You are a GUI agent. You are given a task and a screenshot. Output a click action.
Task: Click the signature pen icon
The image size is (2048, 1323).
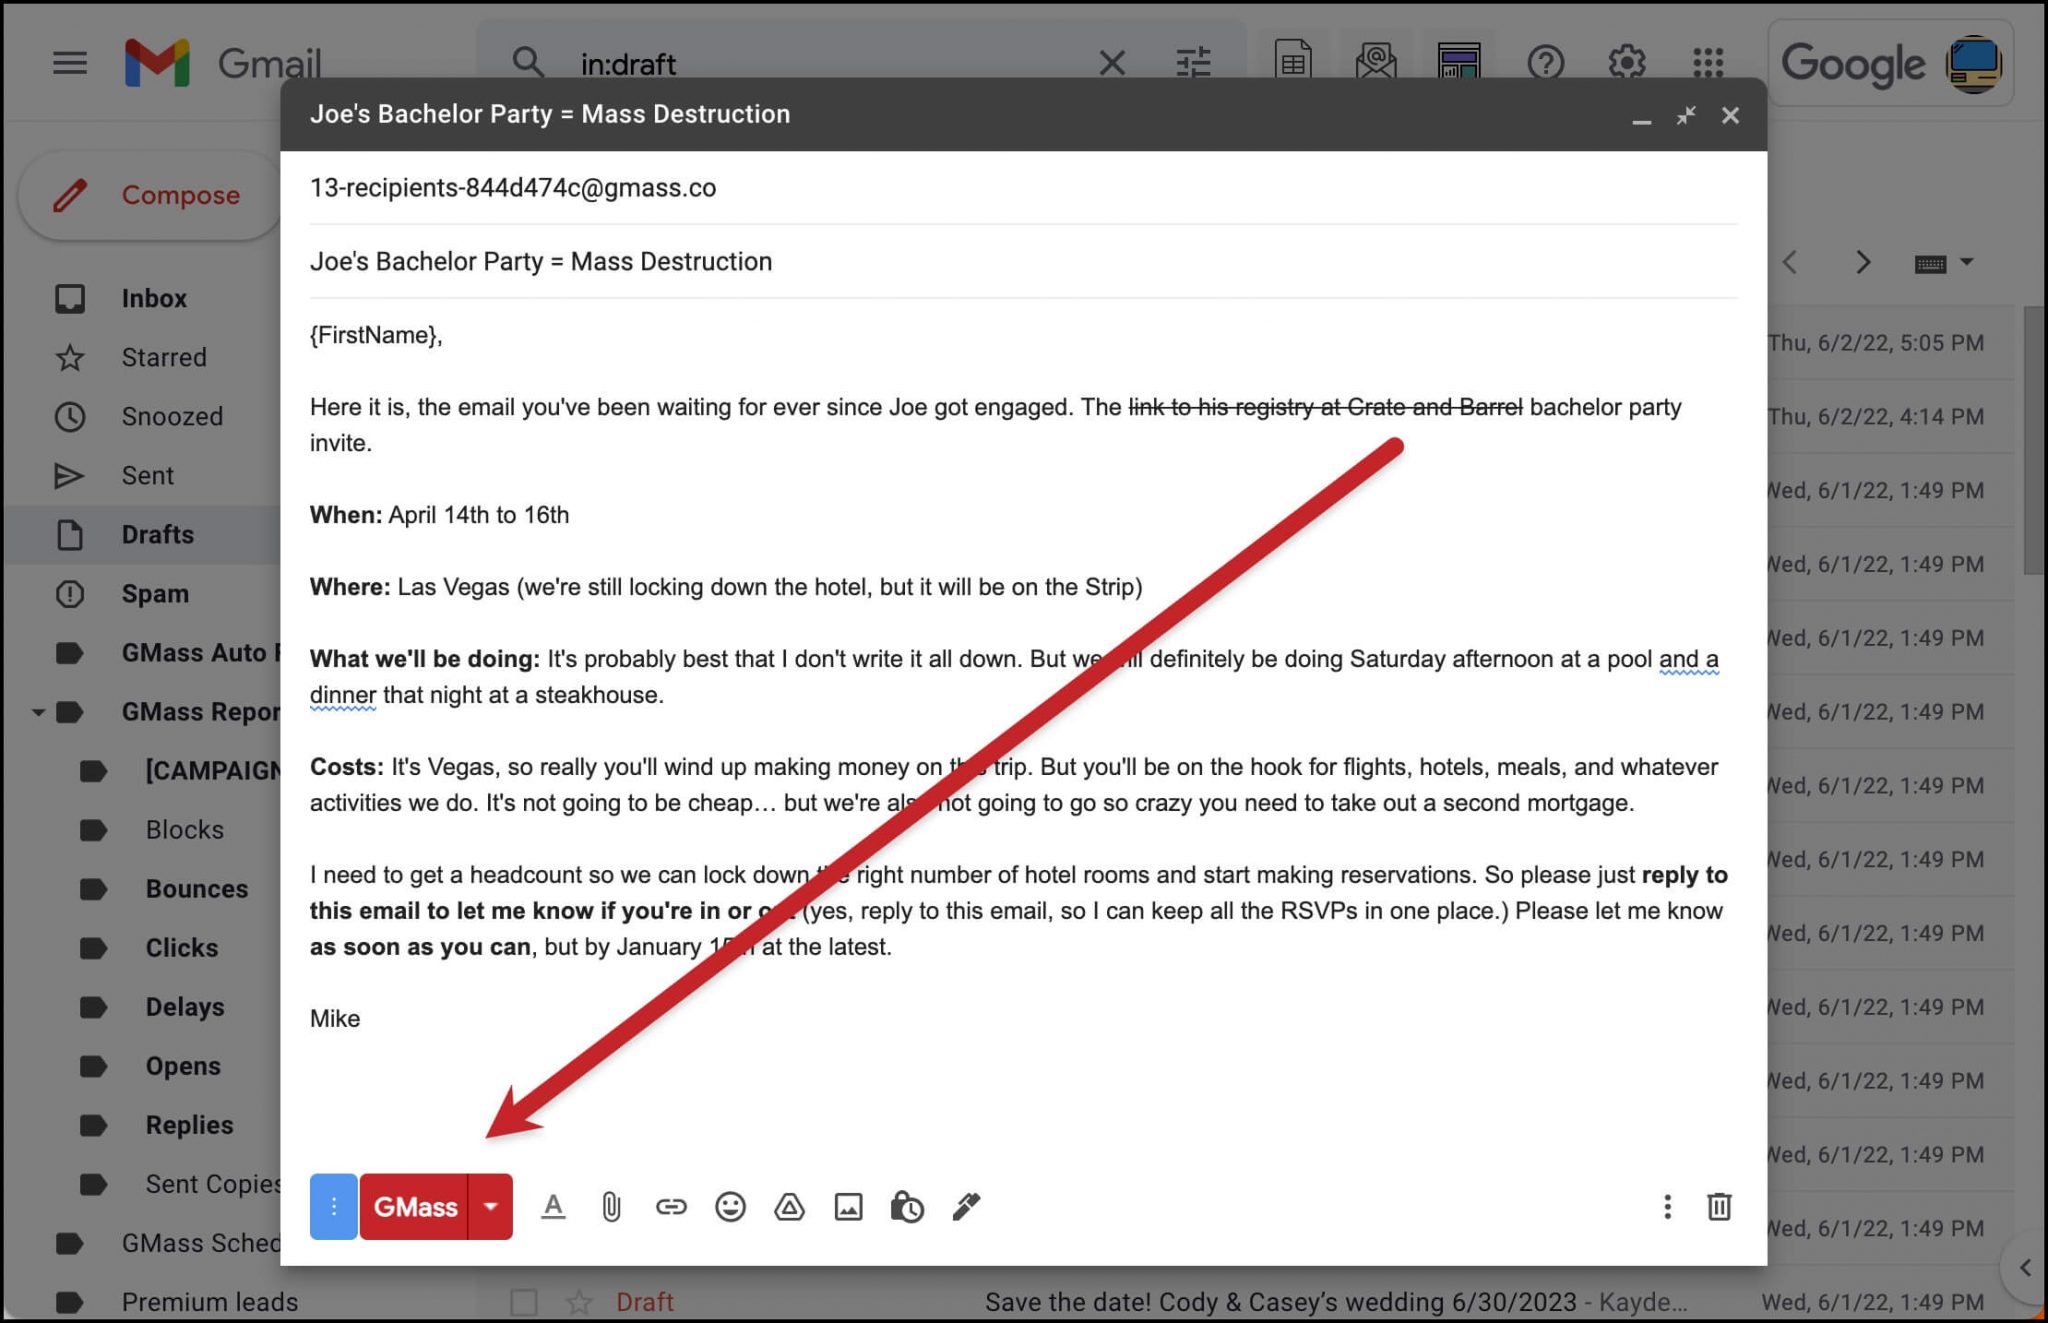click(966, 1207)
